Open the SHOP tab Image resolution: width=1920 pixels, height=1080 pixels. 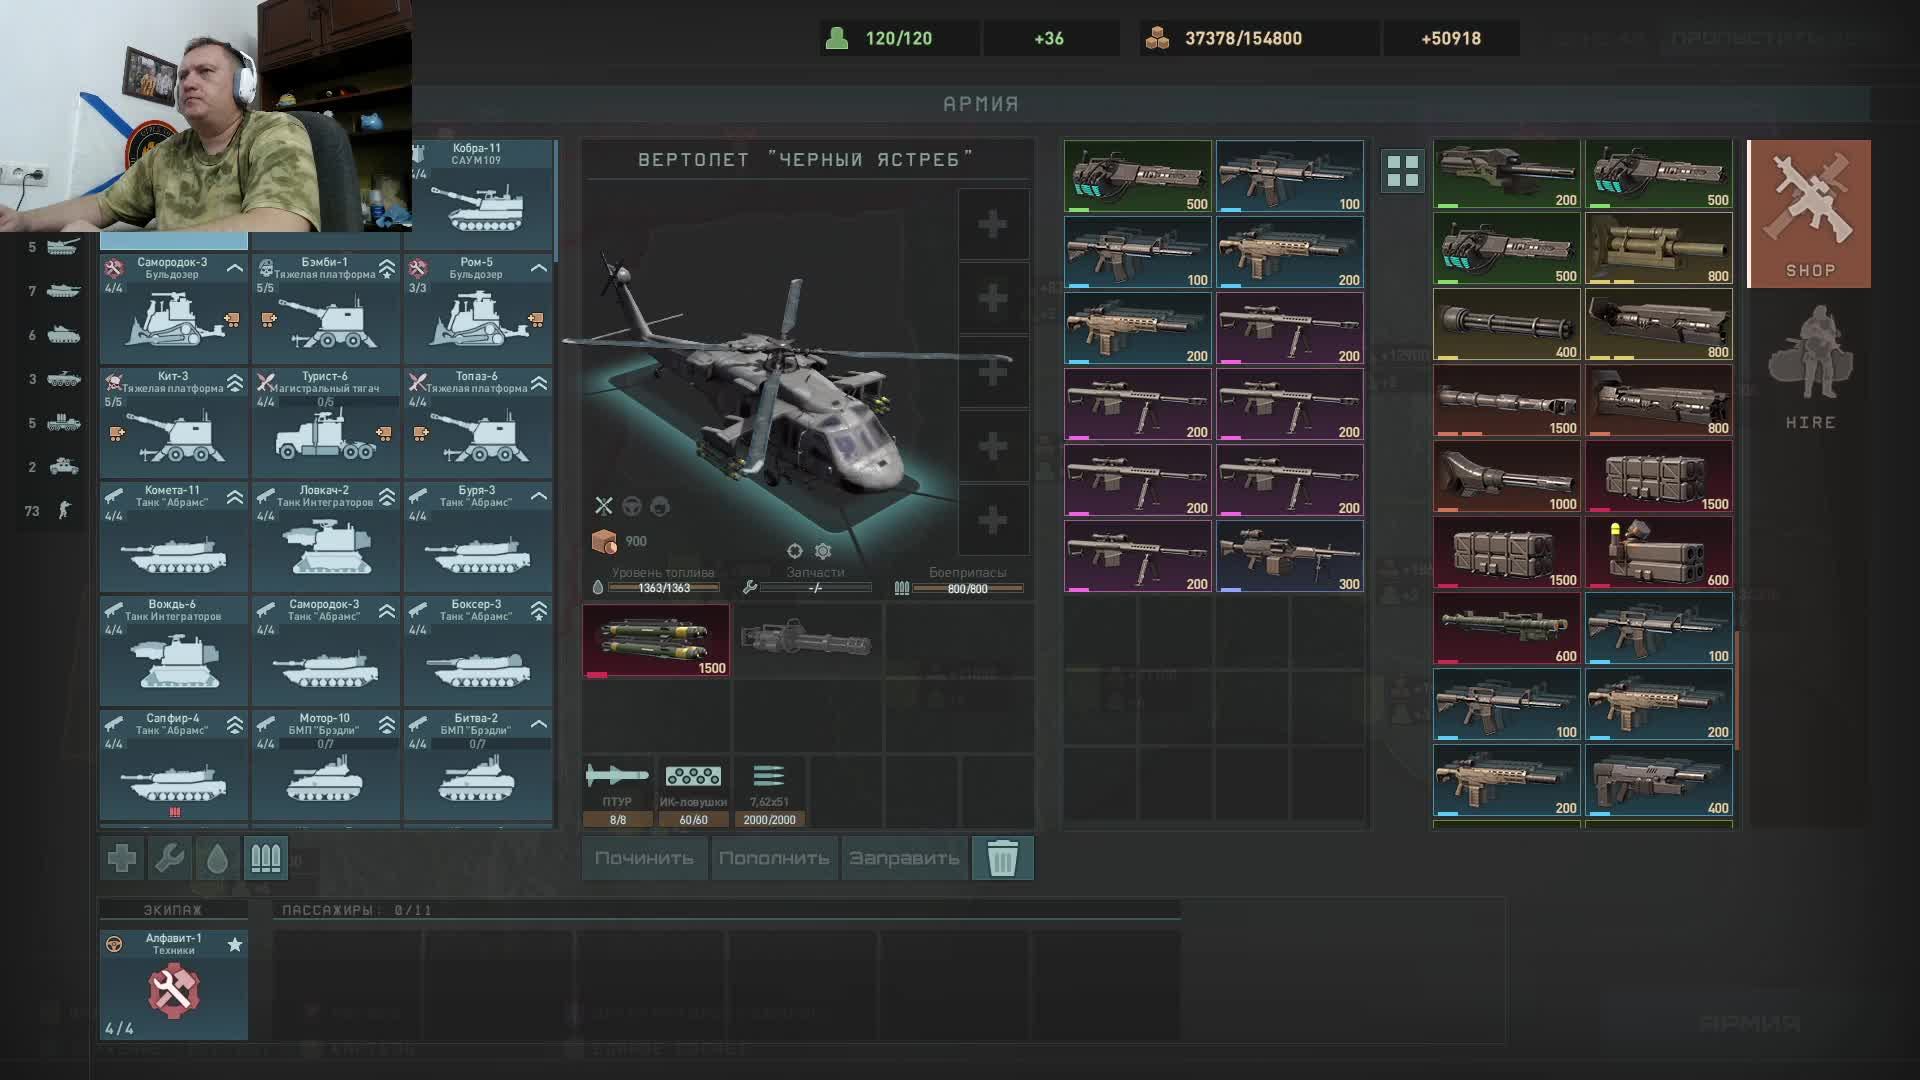point(1809,214)
